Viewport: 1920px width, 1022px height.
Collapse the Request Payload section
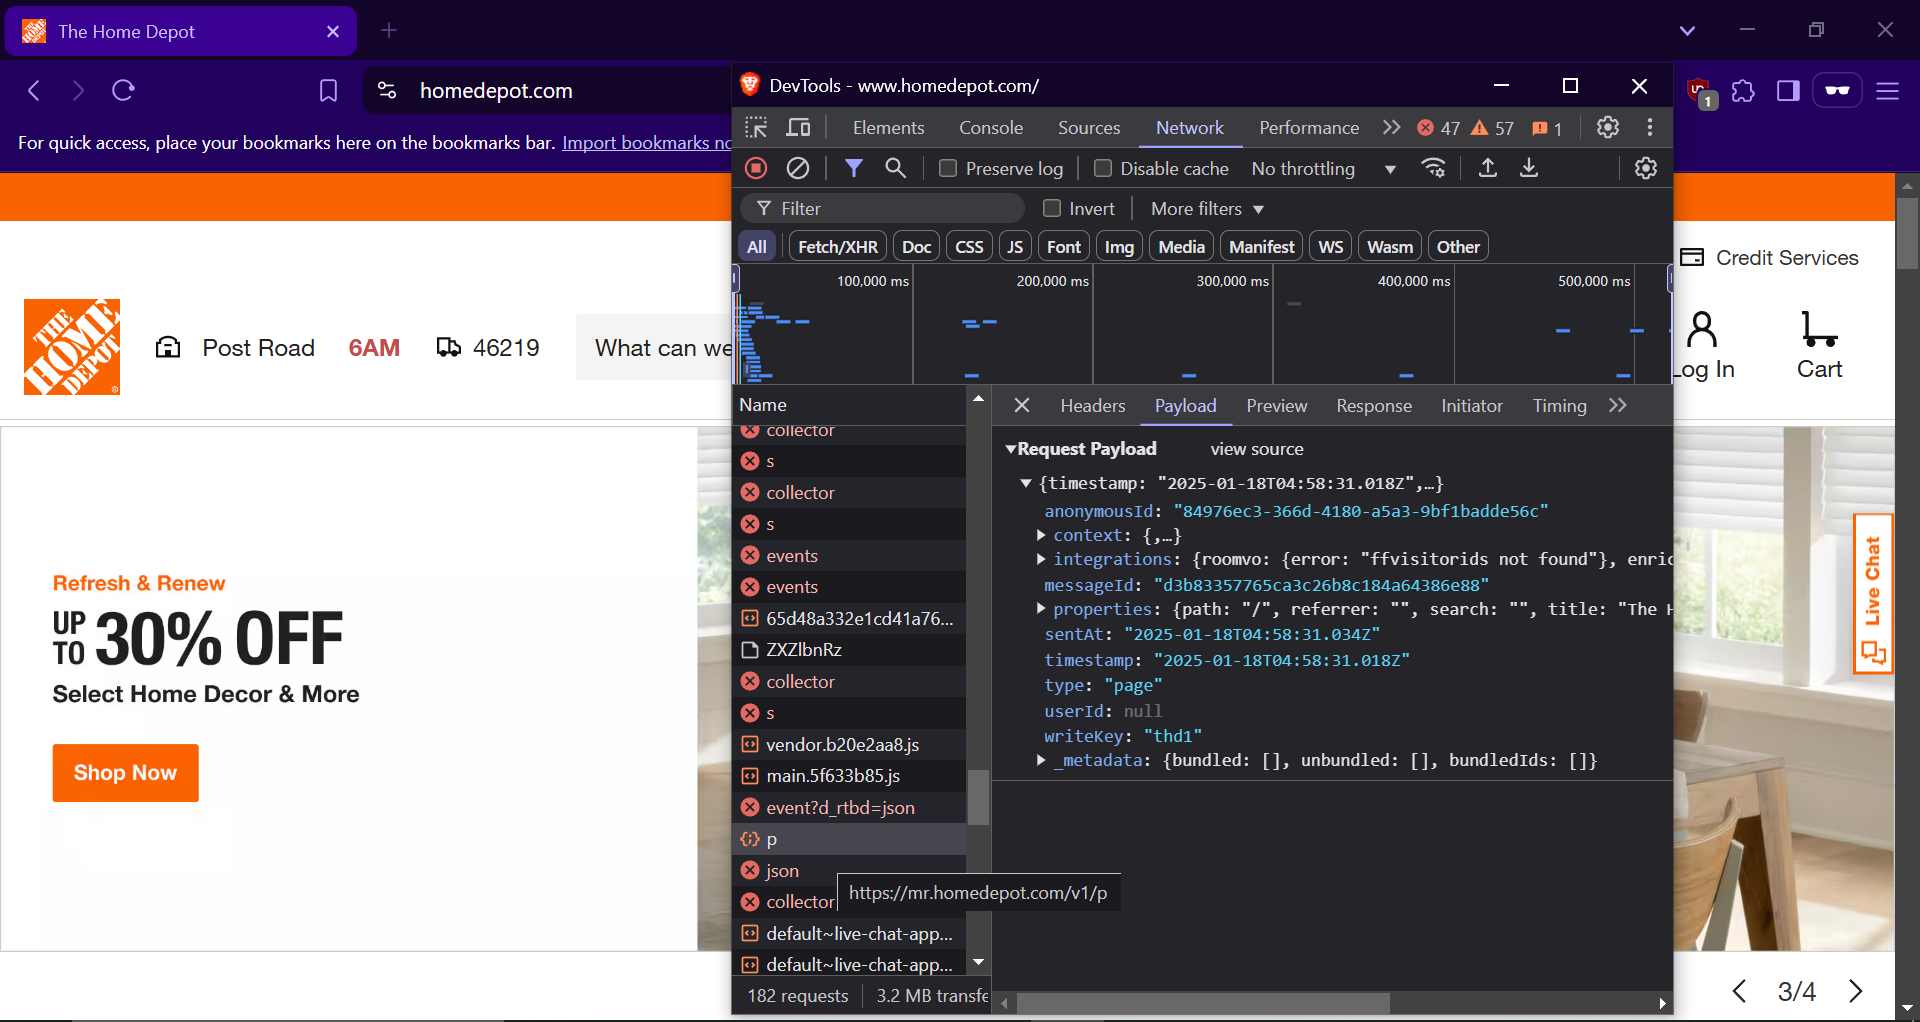coord(1011,449)
